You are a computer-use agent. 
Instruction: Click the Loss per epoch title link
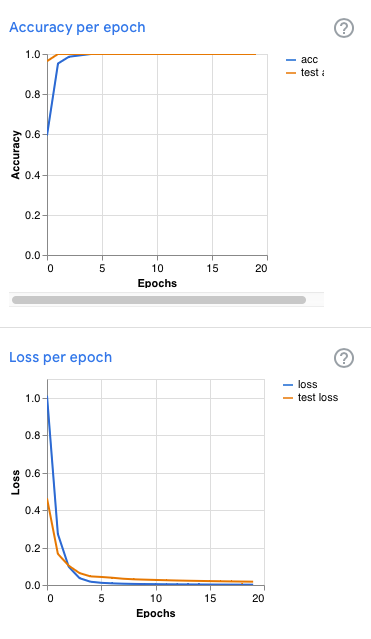pyautogui.click(x=60, y=357)
